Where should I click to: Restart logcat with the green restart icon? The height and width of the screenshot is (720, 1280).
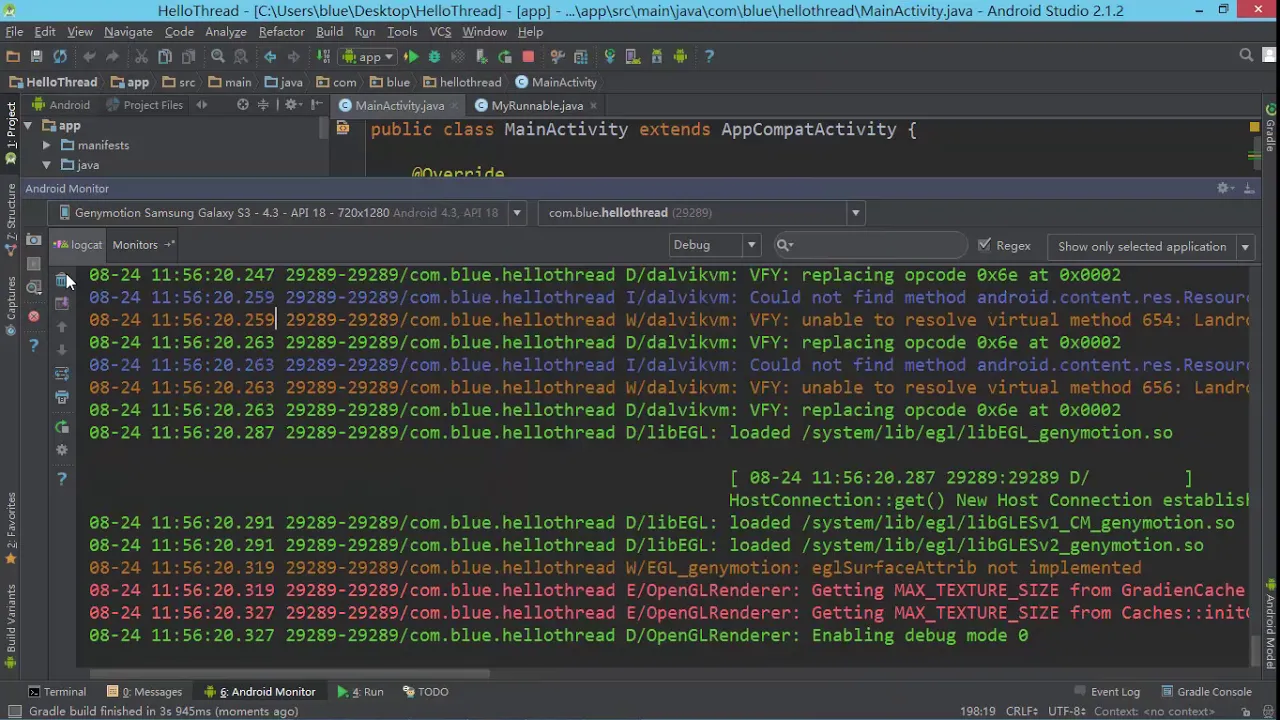pos(62,427)
